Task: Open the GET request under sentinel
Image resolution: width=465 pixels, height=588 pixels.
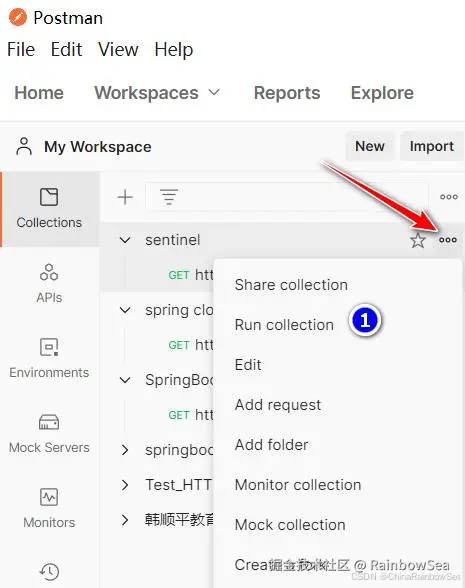Action: click(191, 275)
